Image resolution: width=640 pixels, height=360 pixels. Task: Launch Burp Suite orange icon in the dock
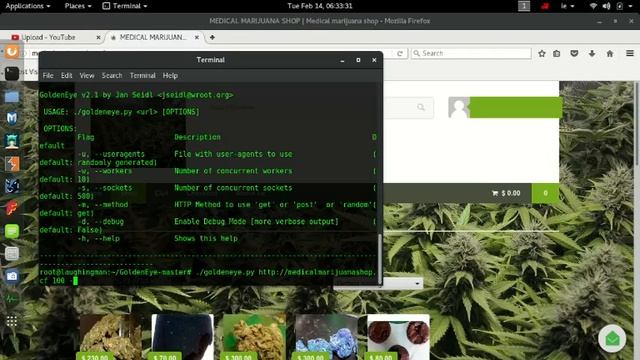[12, 164]
